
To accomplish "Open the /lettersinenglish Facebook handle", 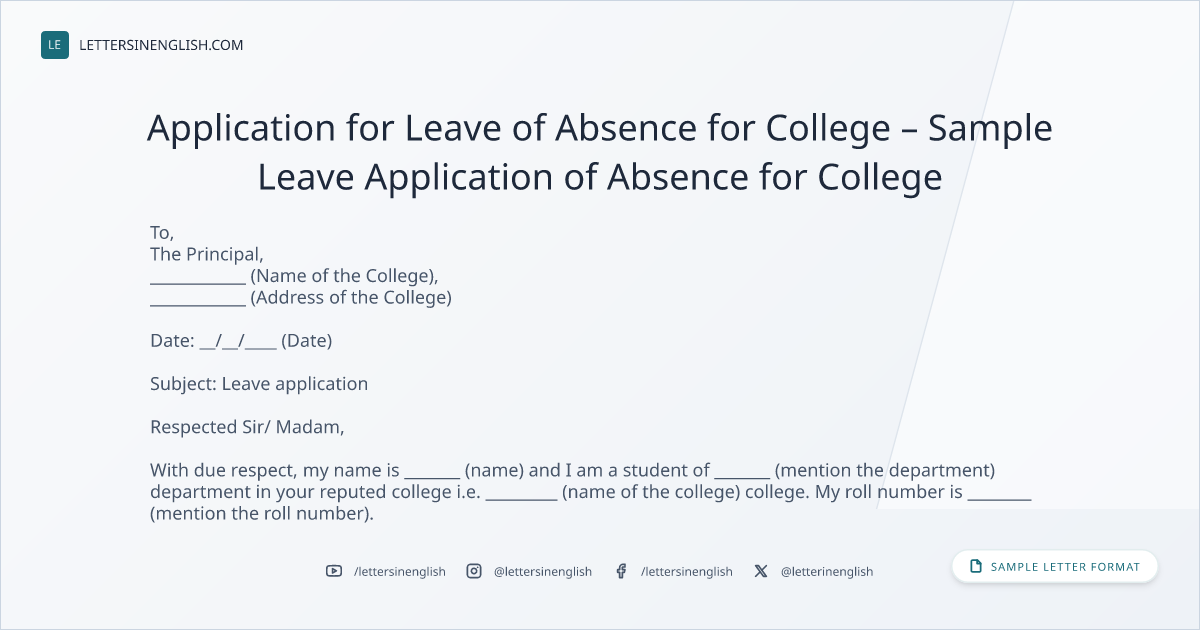I will click(687, 571).
